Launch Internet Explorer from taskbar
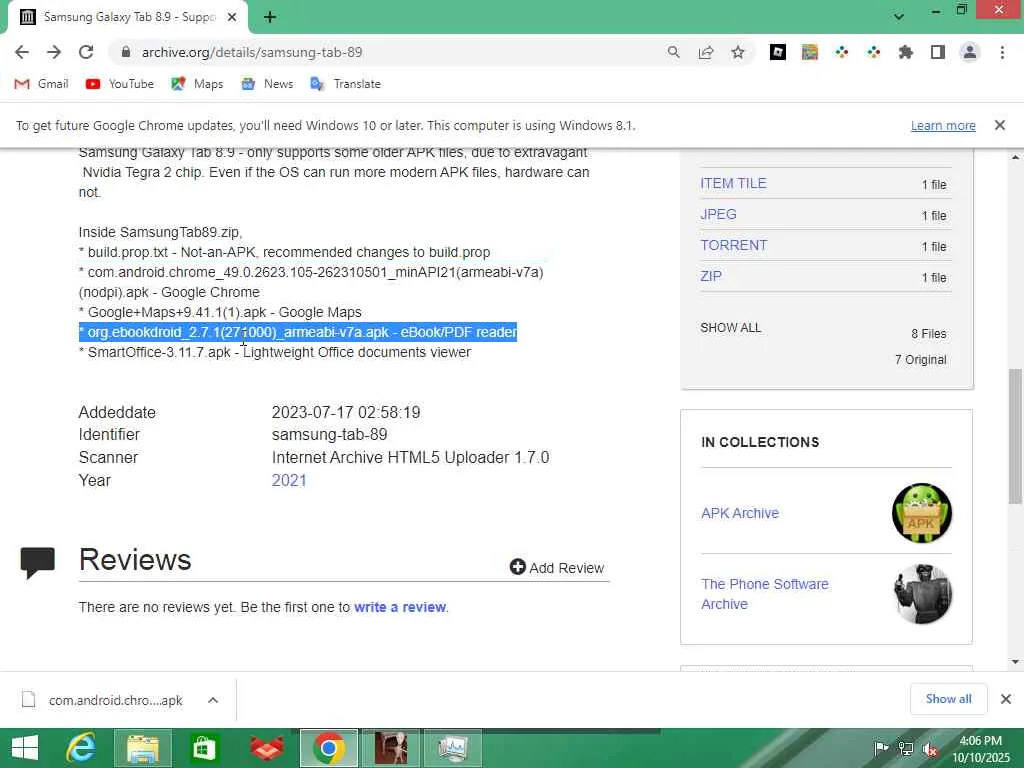Viewport: 1024px width, 768px height. click(x=81, y=748)
